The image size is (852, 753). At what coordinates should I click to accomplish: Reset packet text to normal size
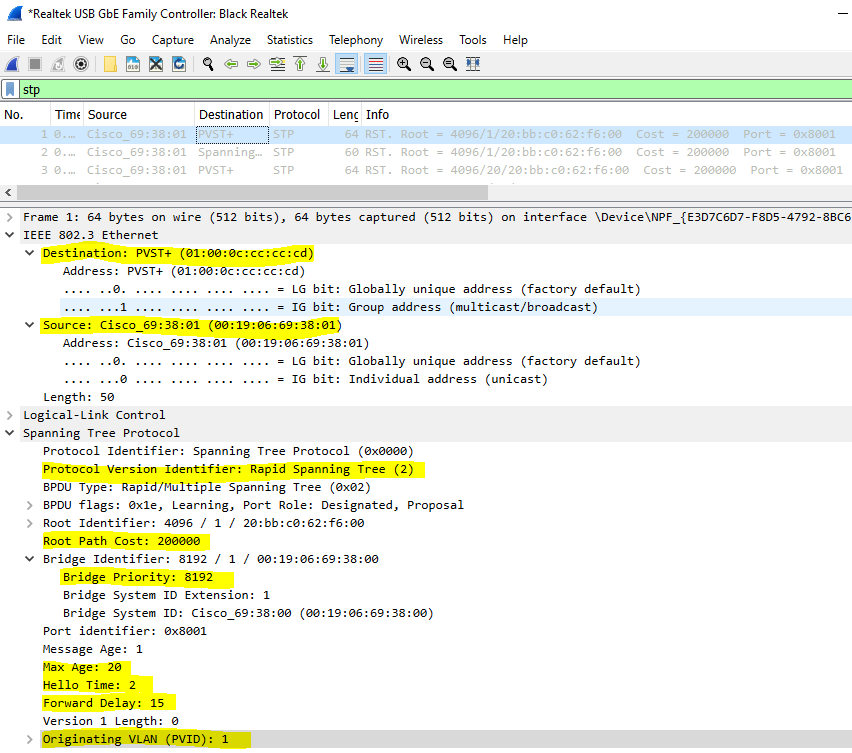point(450,64)
